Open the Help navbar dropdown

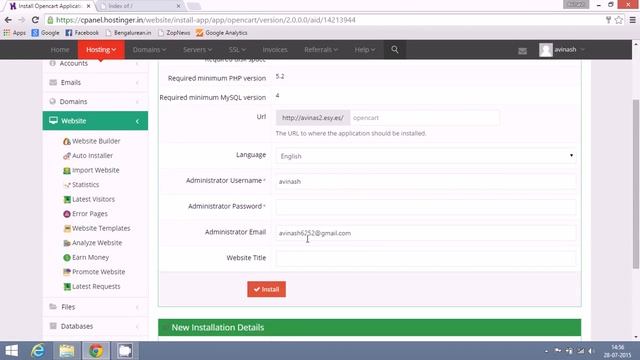click(364, 50)
